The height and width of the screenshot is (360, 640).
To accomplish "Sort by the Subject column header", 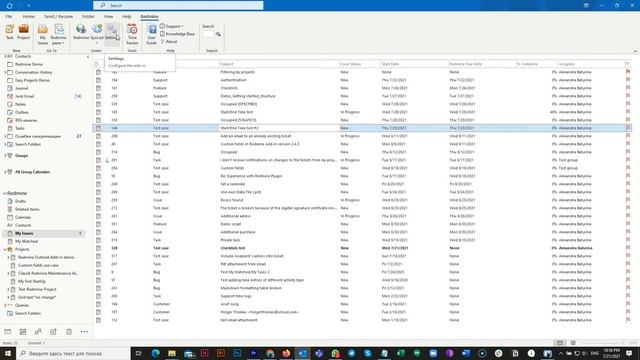I will click(x=279, y=64).
